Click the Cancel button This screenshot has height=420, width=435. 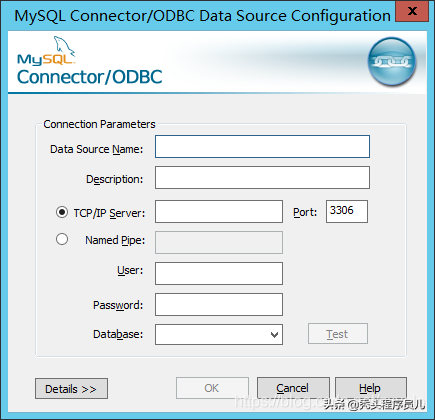293,388
